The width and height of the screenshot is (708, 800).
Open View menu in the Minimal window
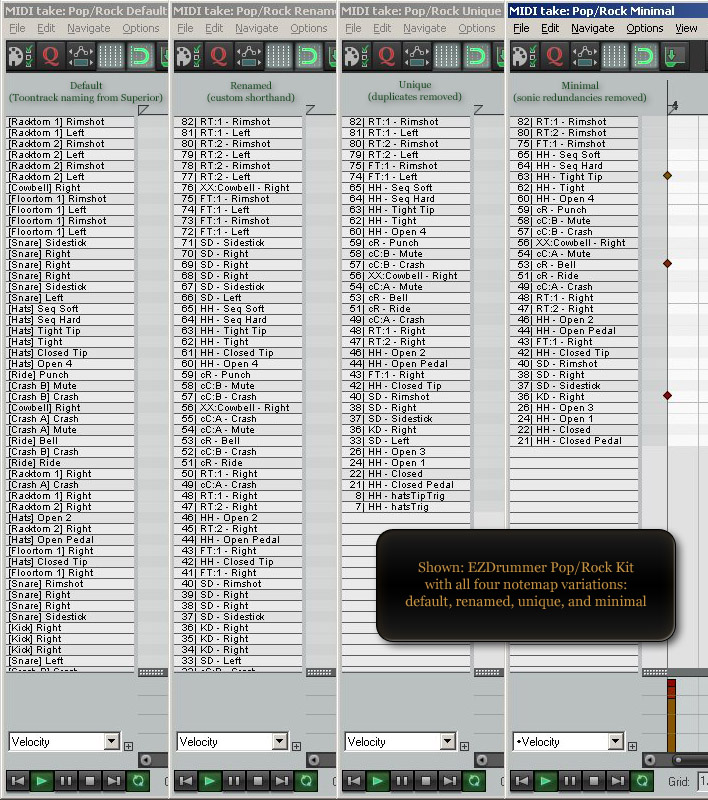686,28
